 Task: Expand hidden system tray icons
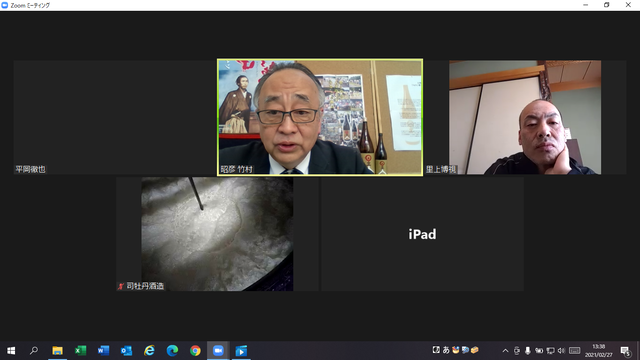pyautogui.click(x=505, y=351)
